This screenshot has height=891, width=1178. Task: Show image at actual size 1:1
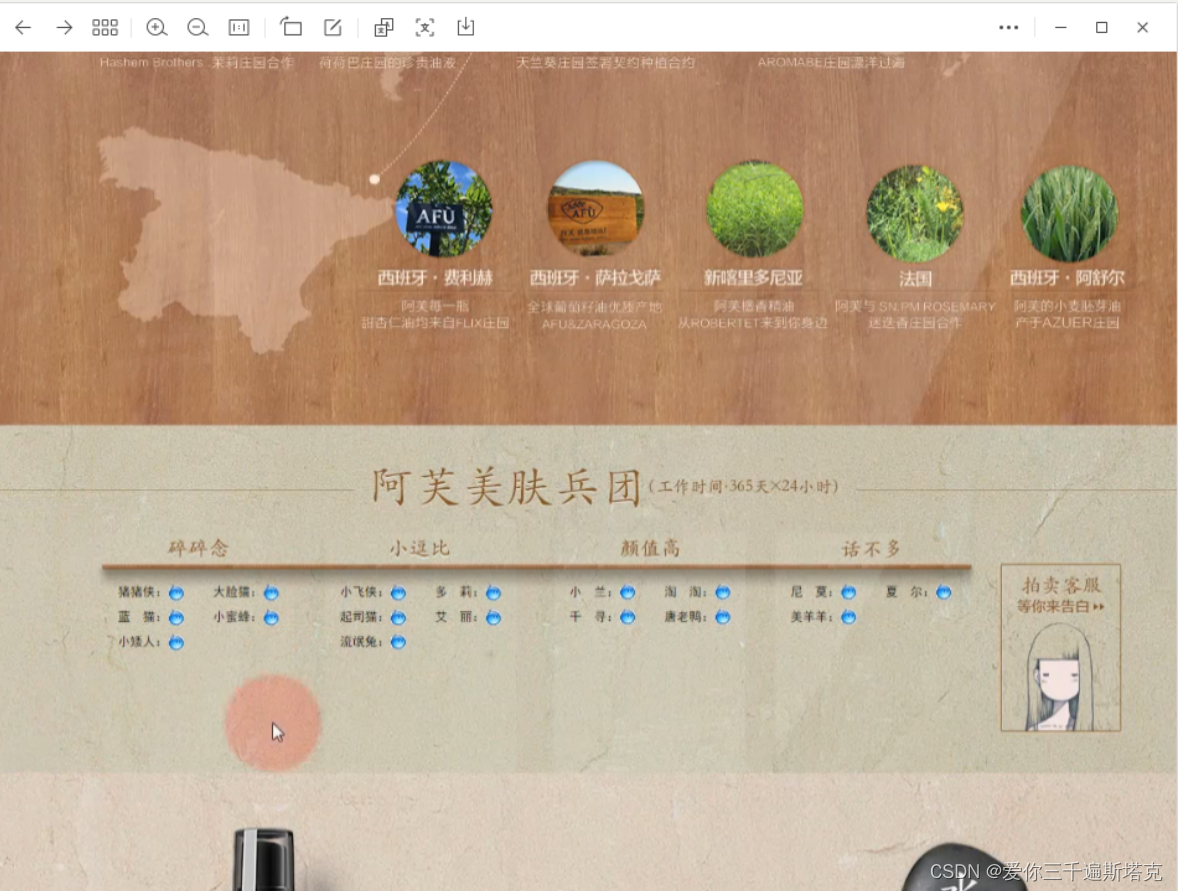(239, 28)
